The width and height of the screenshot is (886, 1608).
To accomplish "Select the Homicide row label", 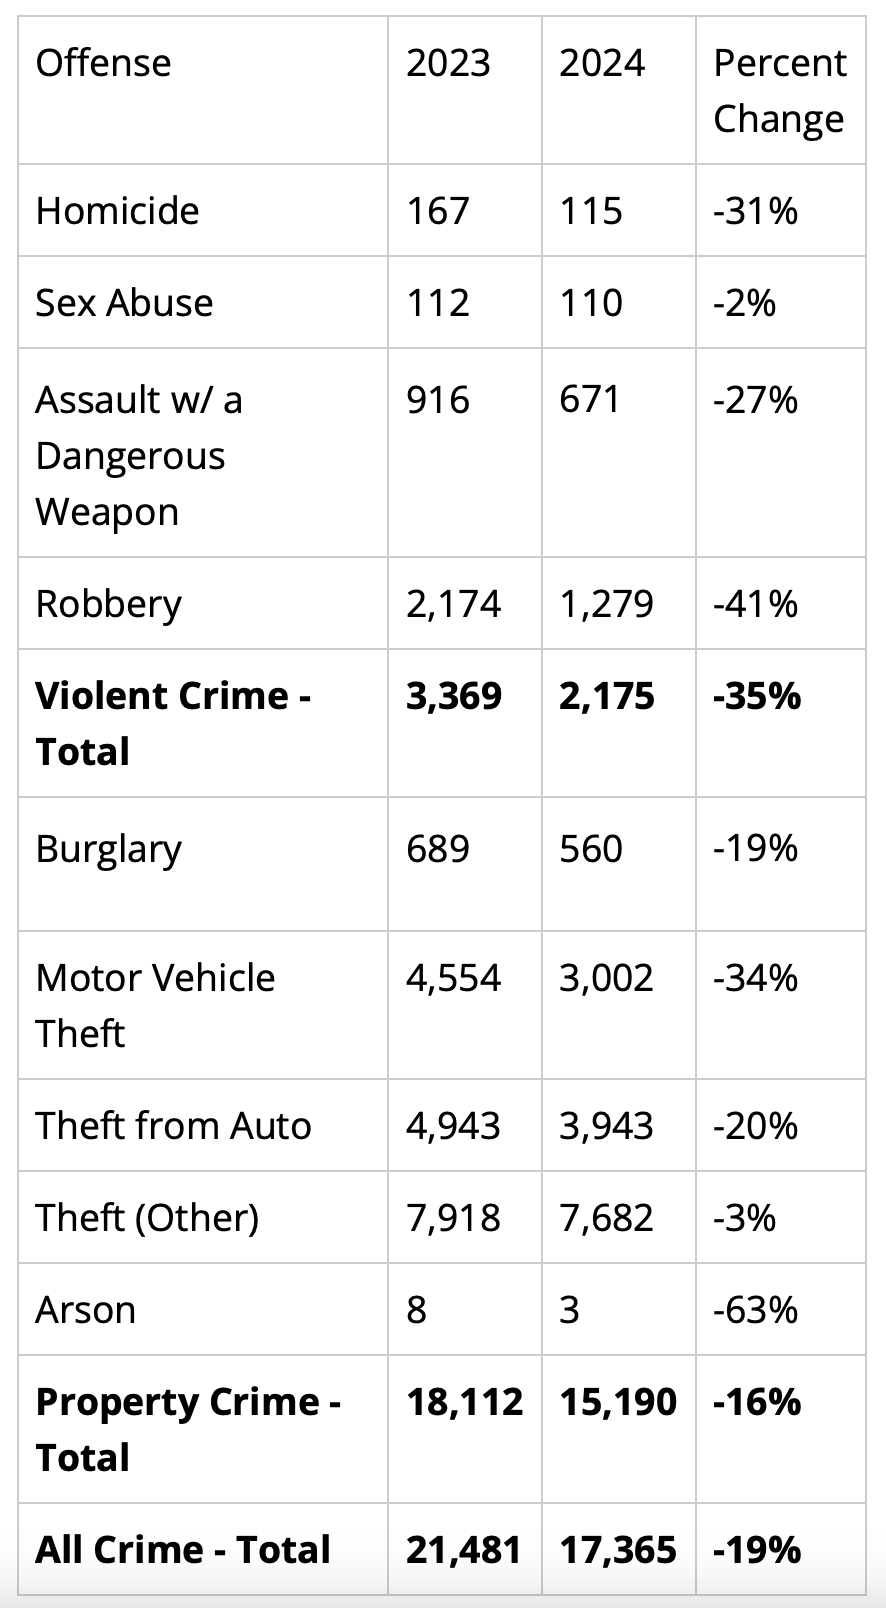I will coord(117,211).
